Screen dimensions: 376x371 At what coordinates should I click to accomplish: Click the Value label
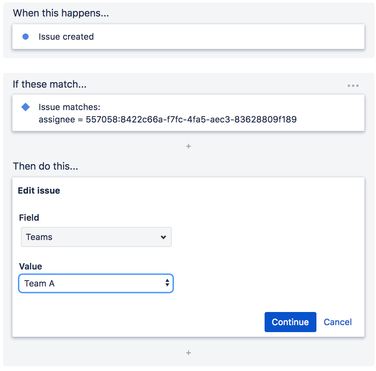(30, 266)
